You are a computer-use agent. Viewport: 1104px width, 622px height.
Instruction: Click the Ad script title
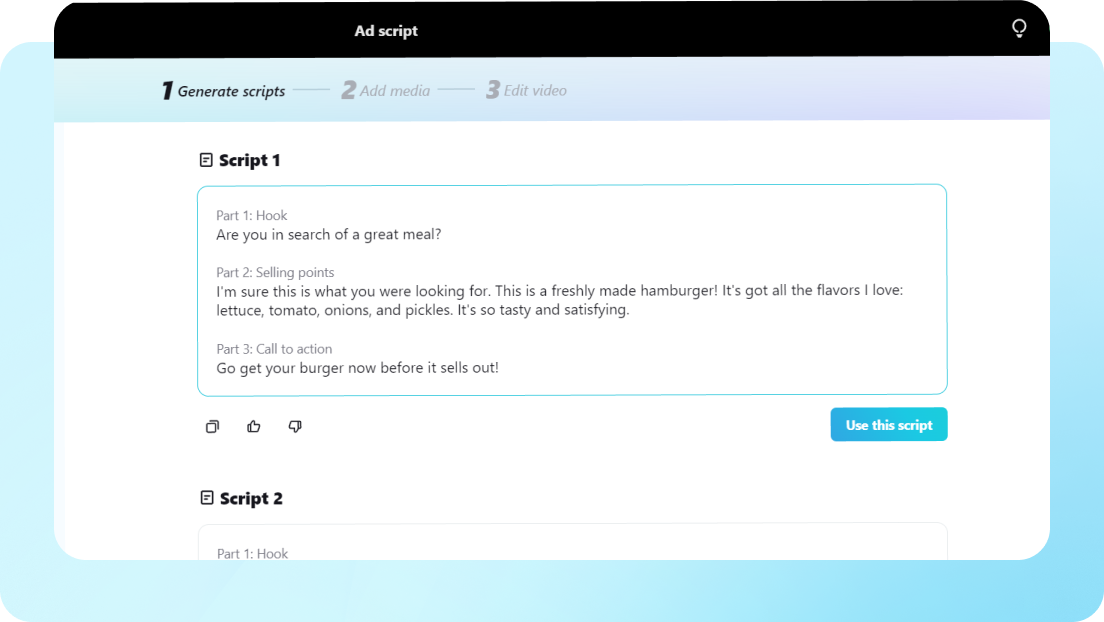tap(386, 31)
